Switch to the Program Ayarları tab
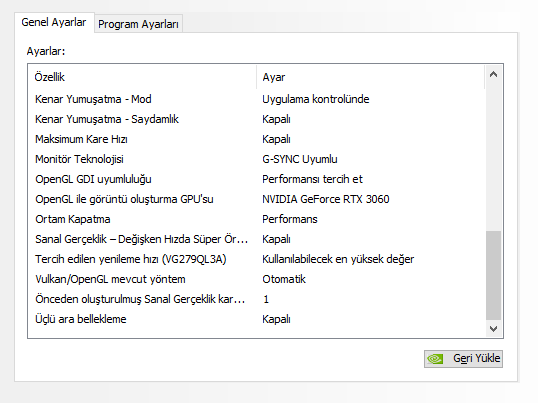Viewport: 538px width, 403px height. click(138, 24)
